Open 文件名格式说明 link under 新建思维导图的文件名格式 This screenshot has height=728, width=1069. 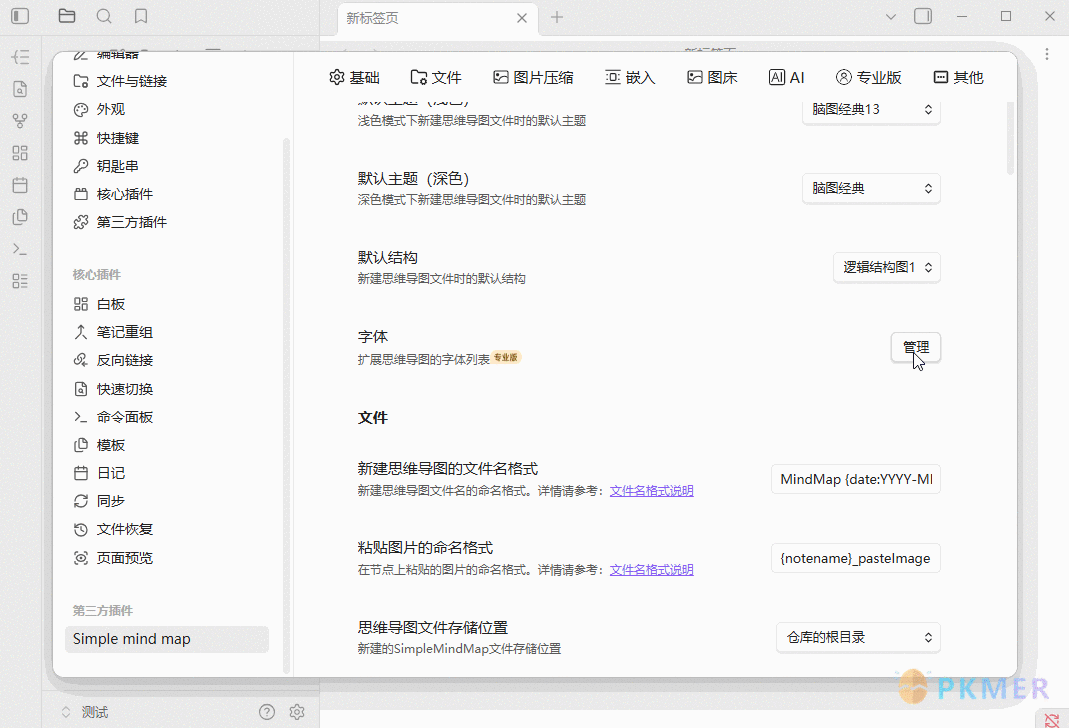[651, 491]
